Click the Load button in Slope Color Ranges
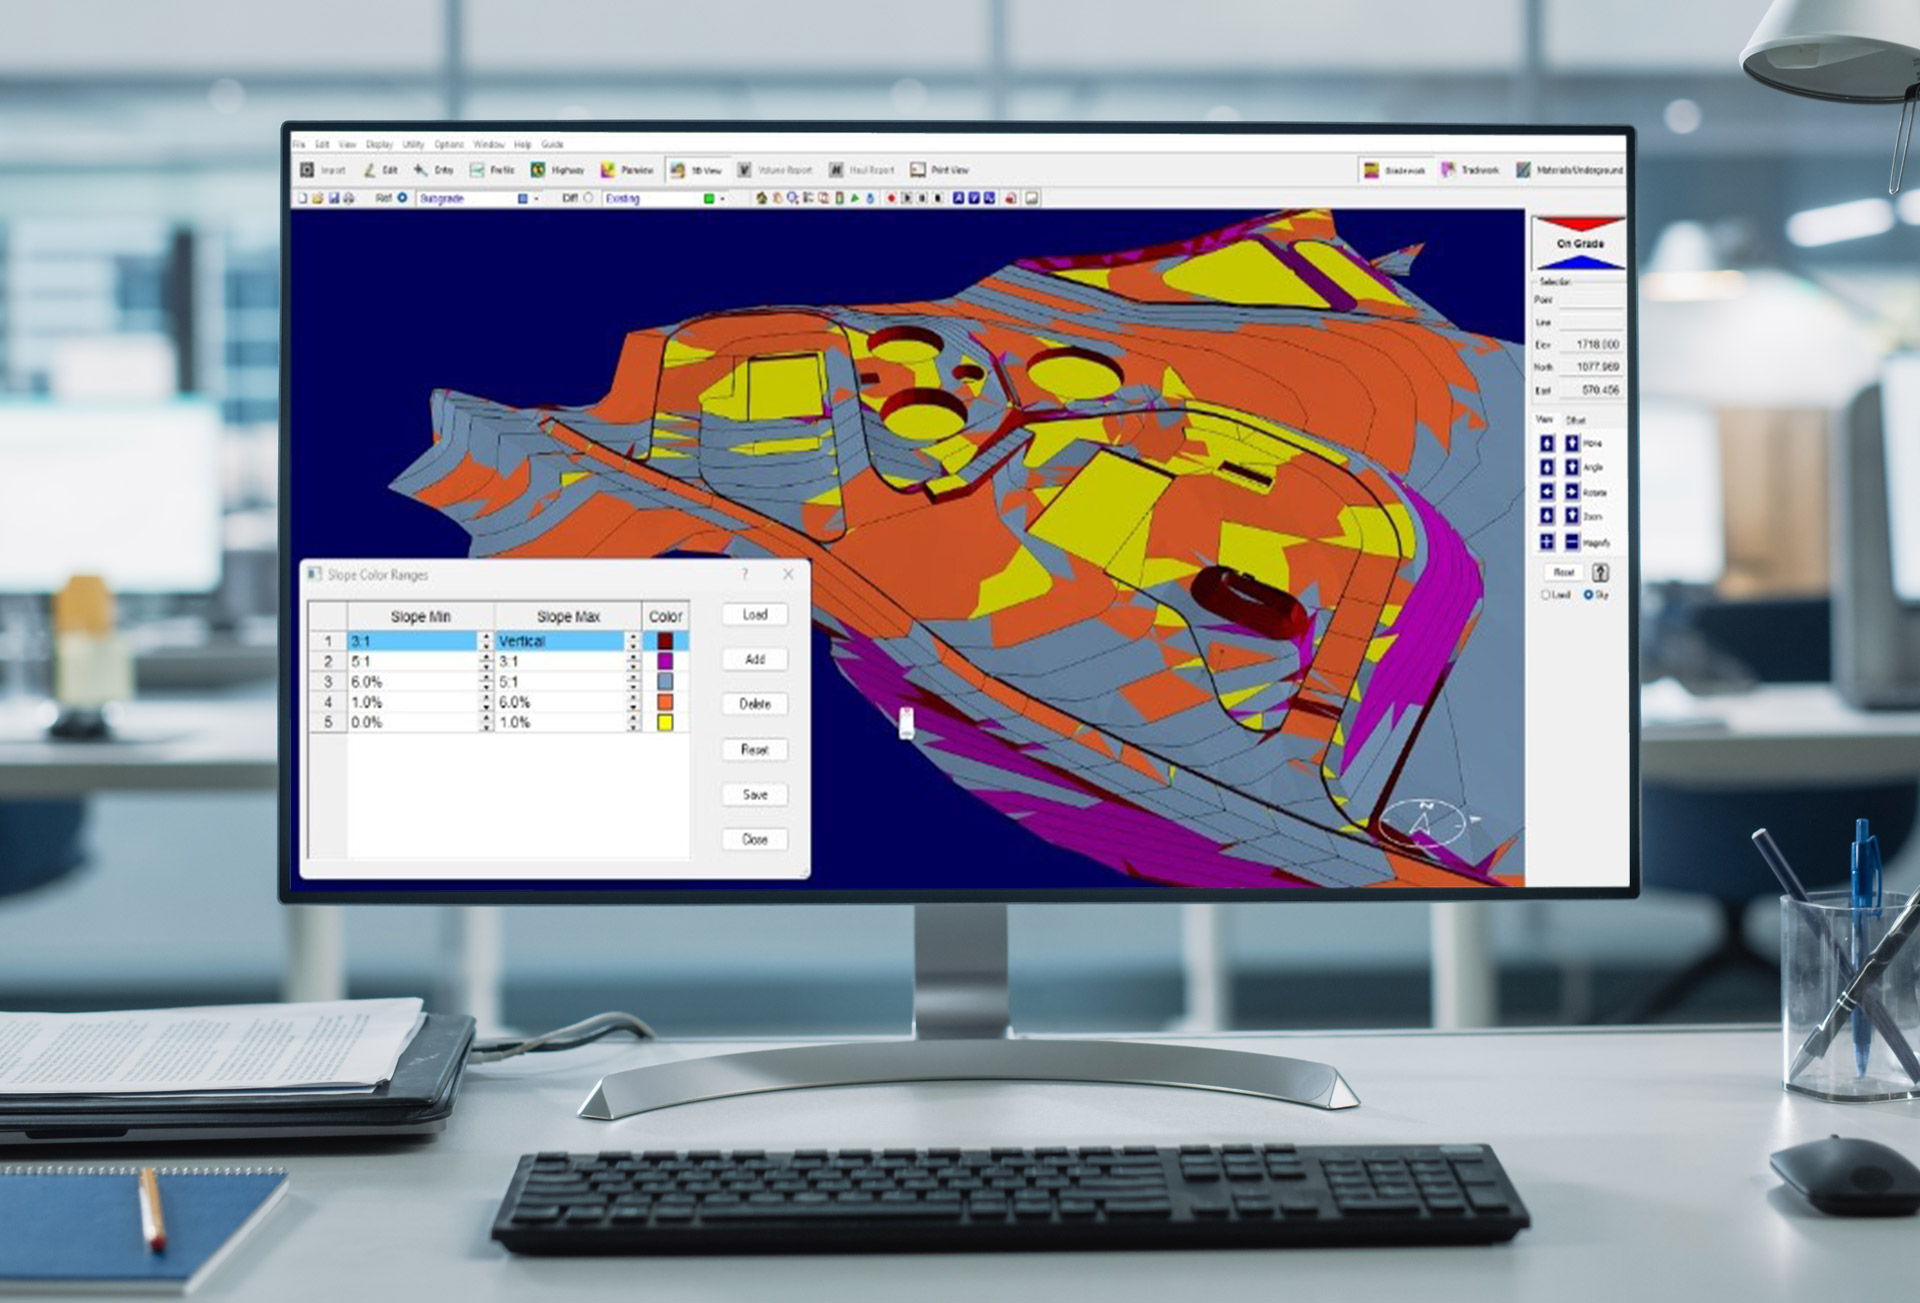Image resolution: width=1920 pixels, height=1303 pixels. click(756, 614)
